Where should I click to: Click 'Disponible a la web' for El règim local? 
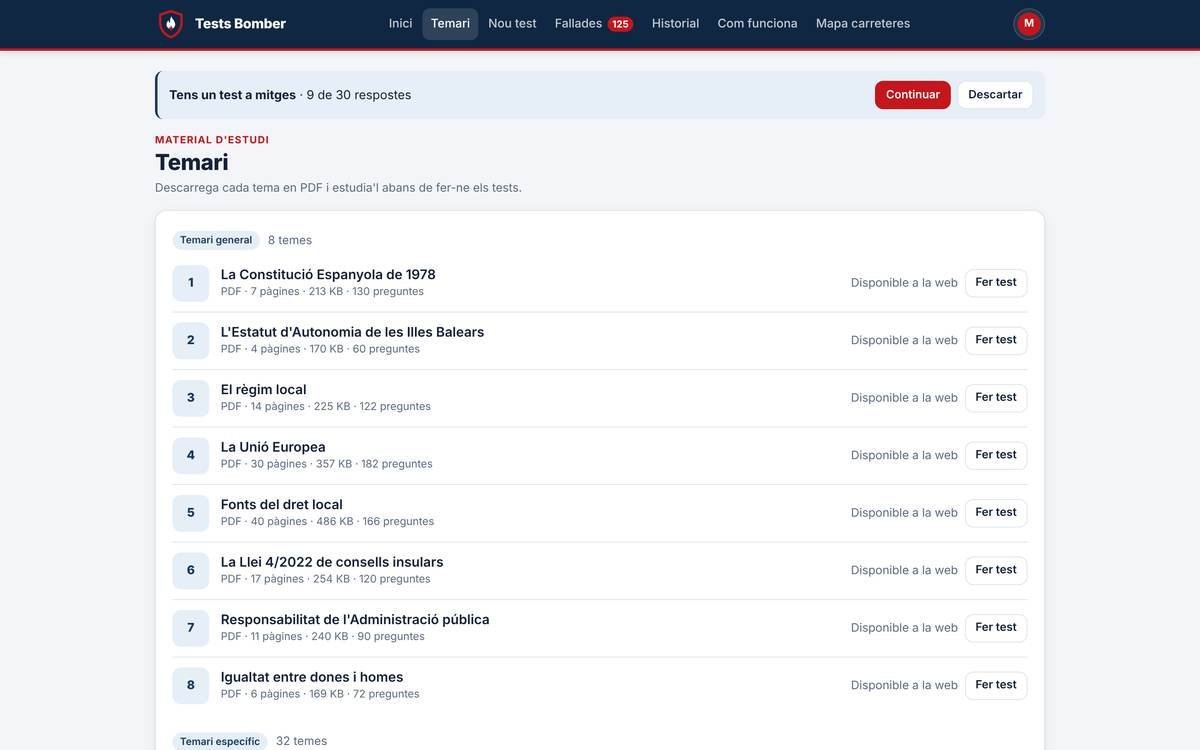[x=904, y=398]
